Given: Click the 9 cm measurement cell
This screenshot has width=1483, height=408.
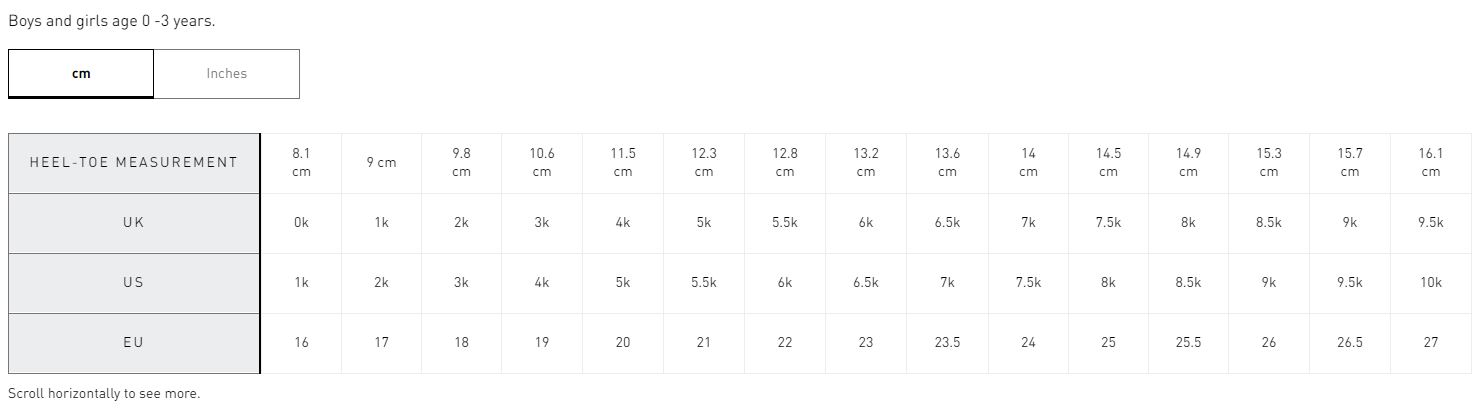Looking at the screenshot, I should [x=381, y=163].
